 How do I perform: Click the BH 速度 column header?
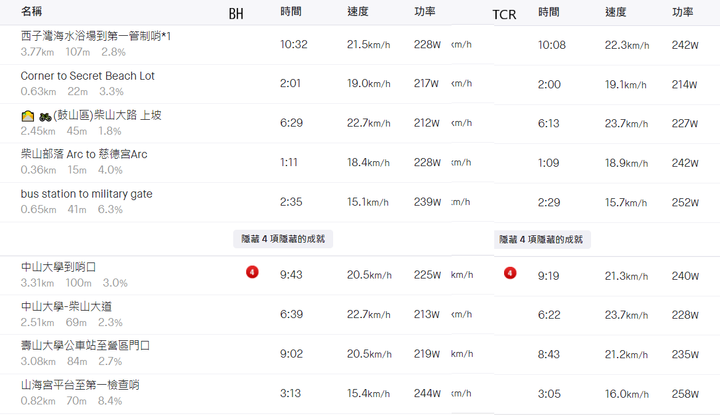358,11
